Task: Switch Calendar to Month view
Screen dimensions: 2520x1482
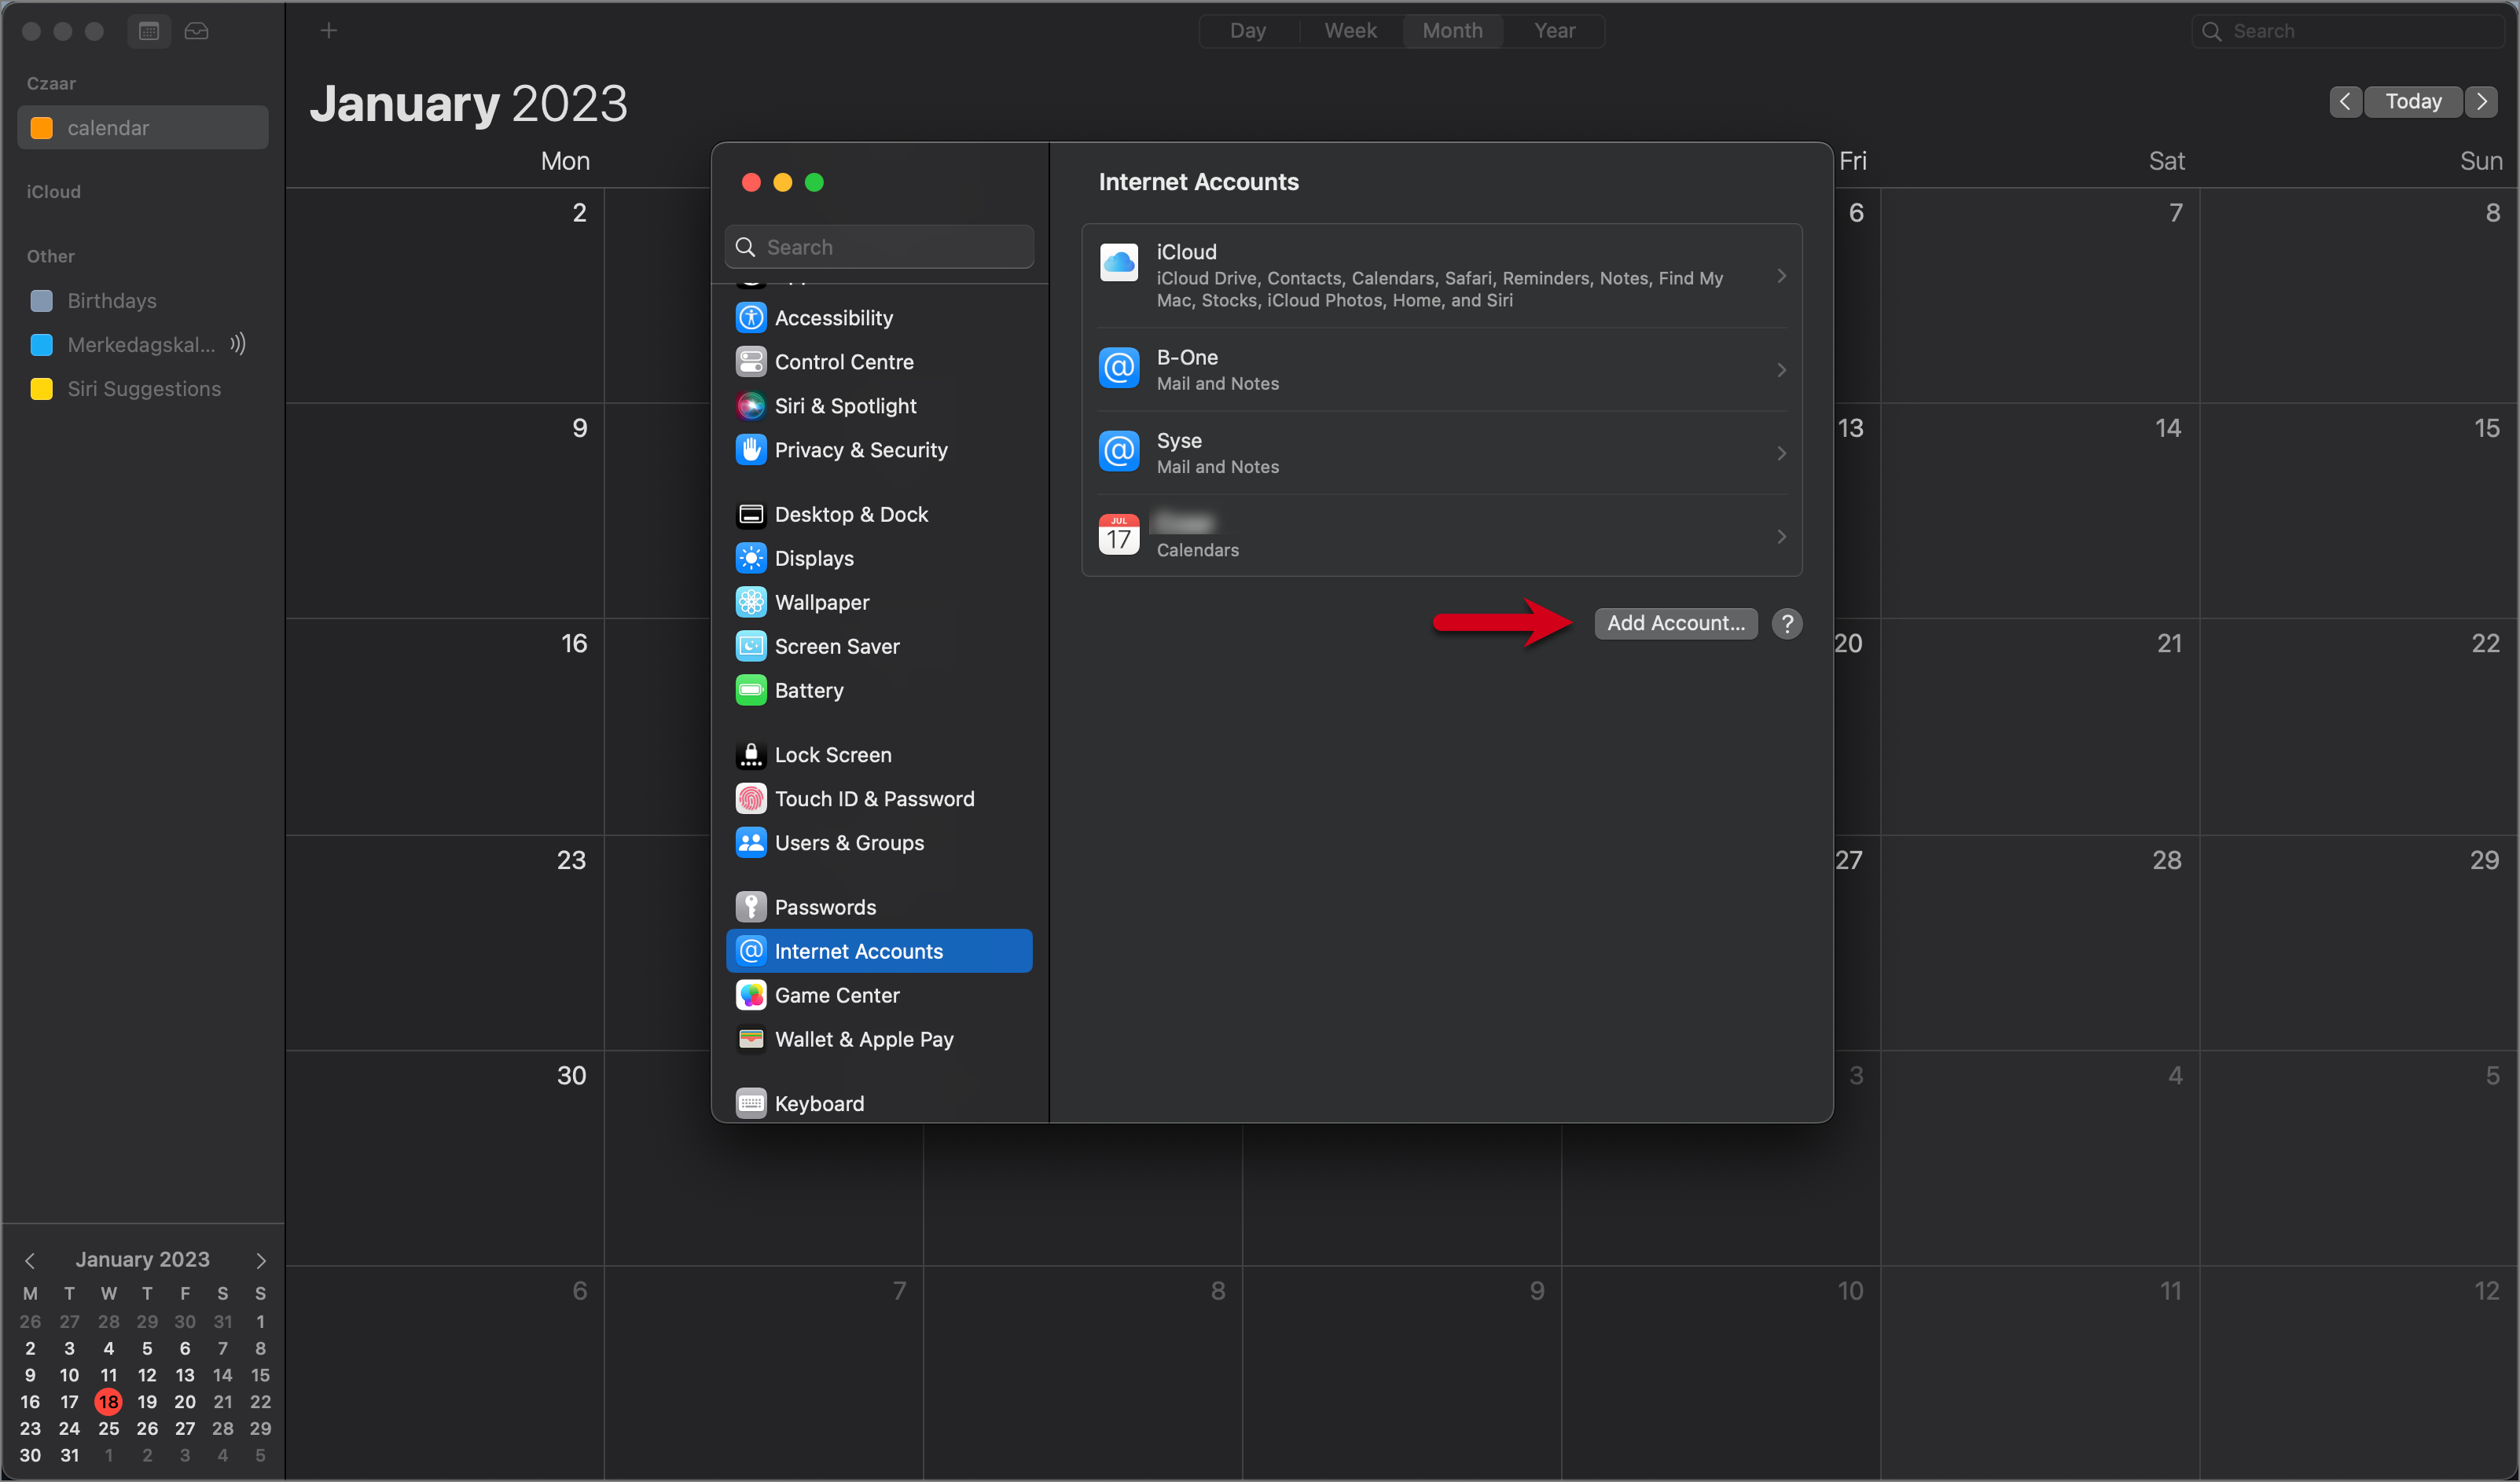Action: [x=1452, y=31]
